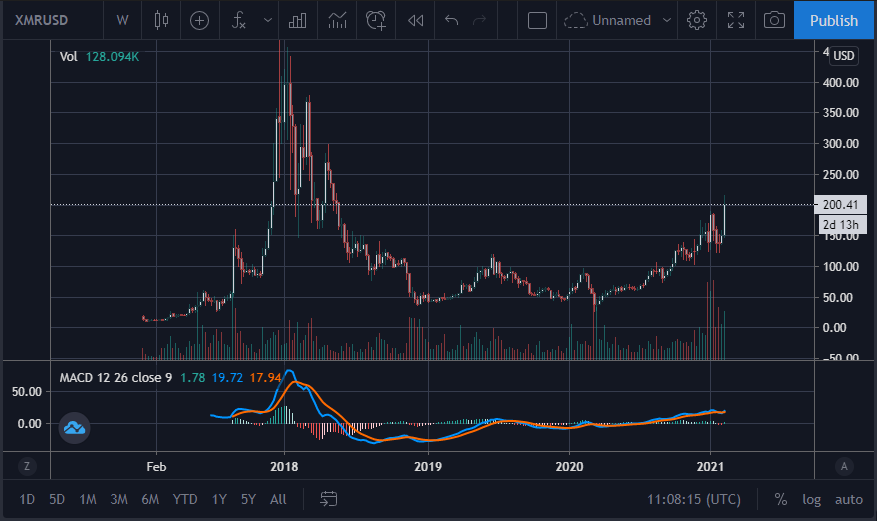Click the 100.00 price scale label
The image size is (877, 521).
pyautogui.click(x=841, y=267)
